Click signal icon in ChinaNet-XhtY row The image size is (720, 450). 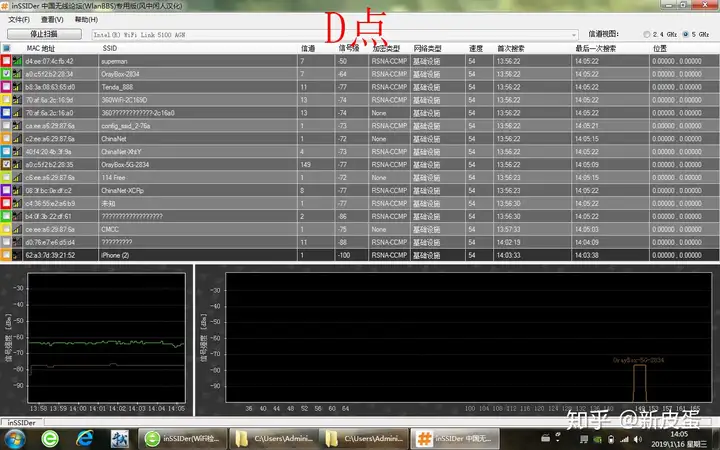pyautogui.click(x=17, y=151)
